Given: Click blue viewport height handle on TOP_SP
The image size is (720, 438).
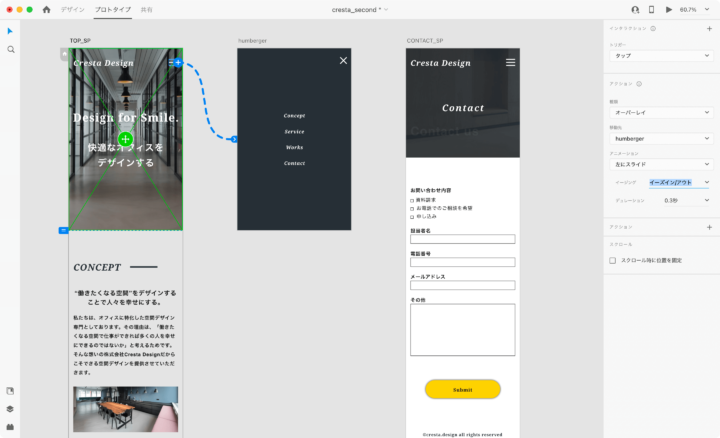Looking at the screenshot, I should point(63,230).
